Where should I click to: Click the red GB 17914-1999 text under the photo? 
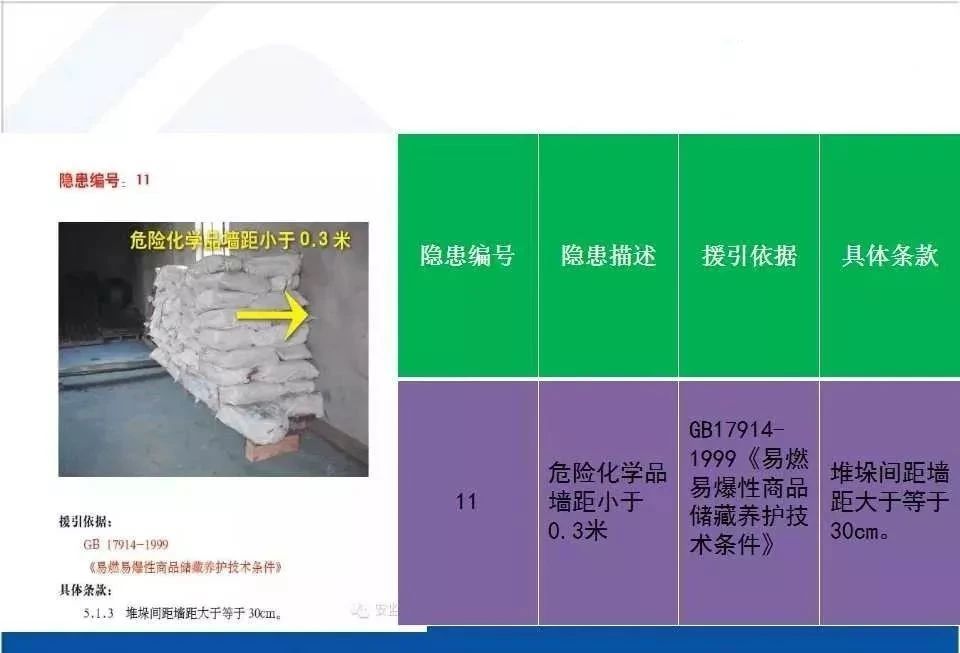pos(125,545)
